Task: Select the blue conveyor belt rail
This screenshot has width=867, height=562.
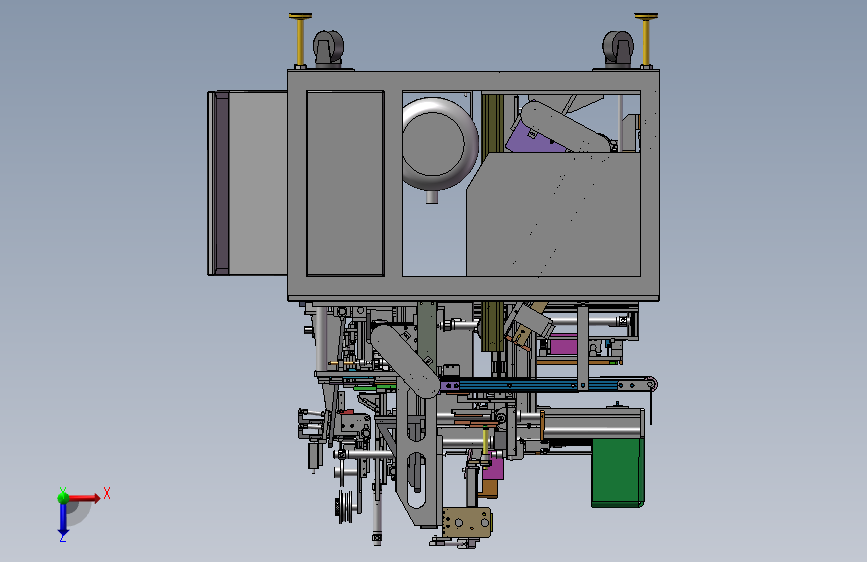Action: (539, 385)
